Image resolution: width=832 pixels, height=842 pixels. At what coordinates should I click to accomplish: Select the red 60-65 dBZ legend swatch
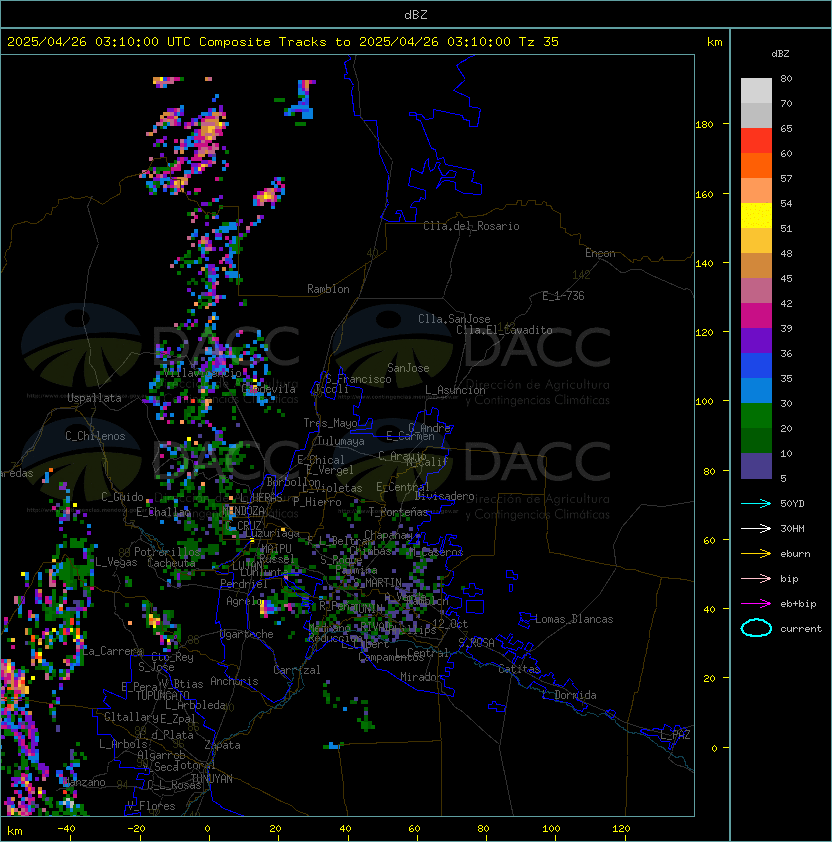click(756, 141)
